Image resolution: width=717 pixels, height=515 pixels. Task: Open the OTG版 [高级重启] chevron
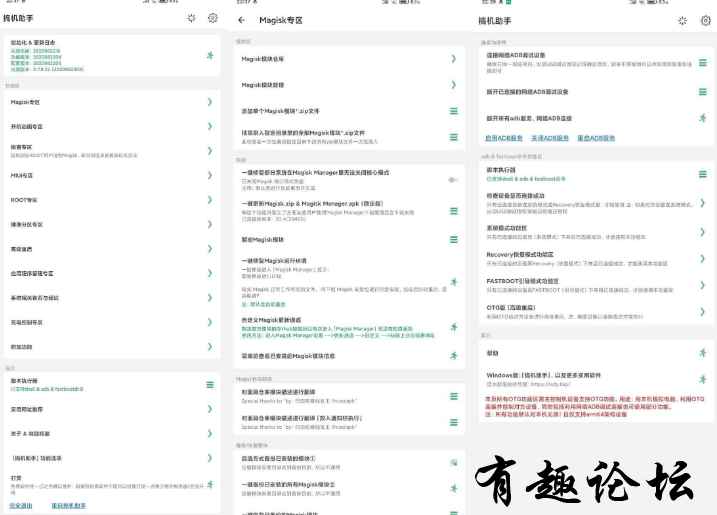coord(703,311)
